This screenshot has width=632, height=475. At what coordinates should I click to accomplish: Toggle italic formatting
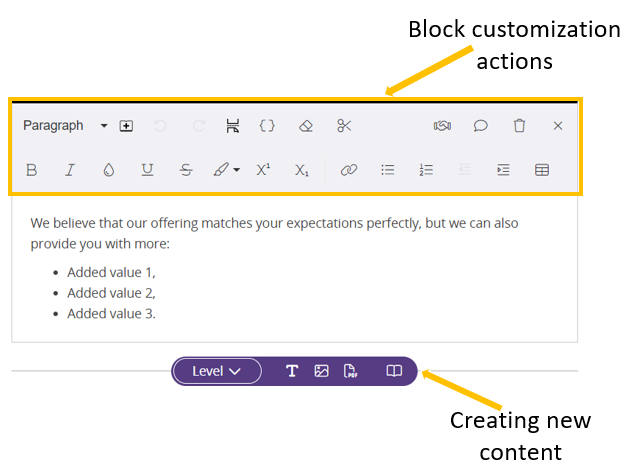(x=70, y=170)
